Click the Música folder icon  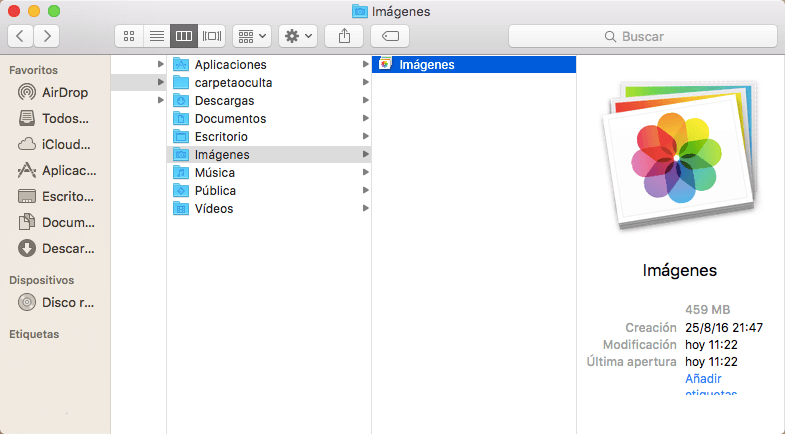[181, 172]
